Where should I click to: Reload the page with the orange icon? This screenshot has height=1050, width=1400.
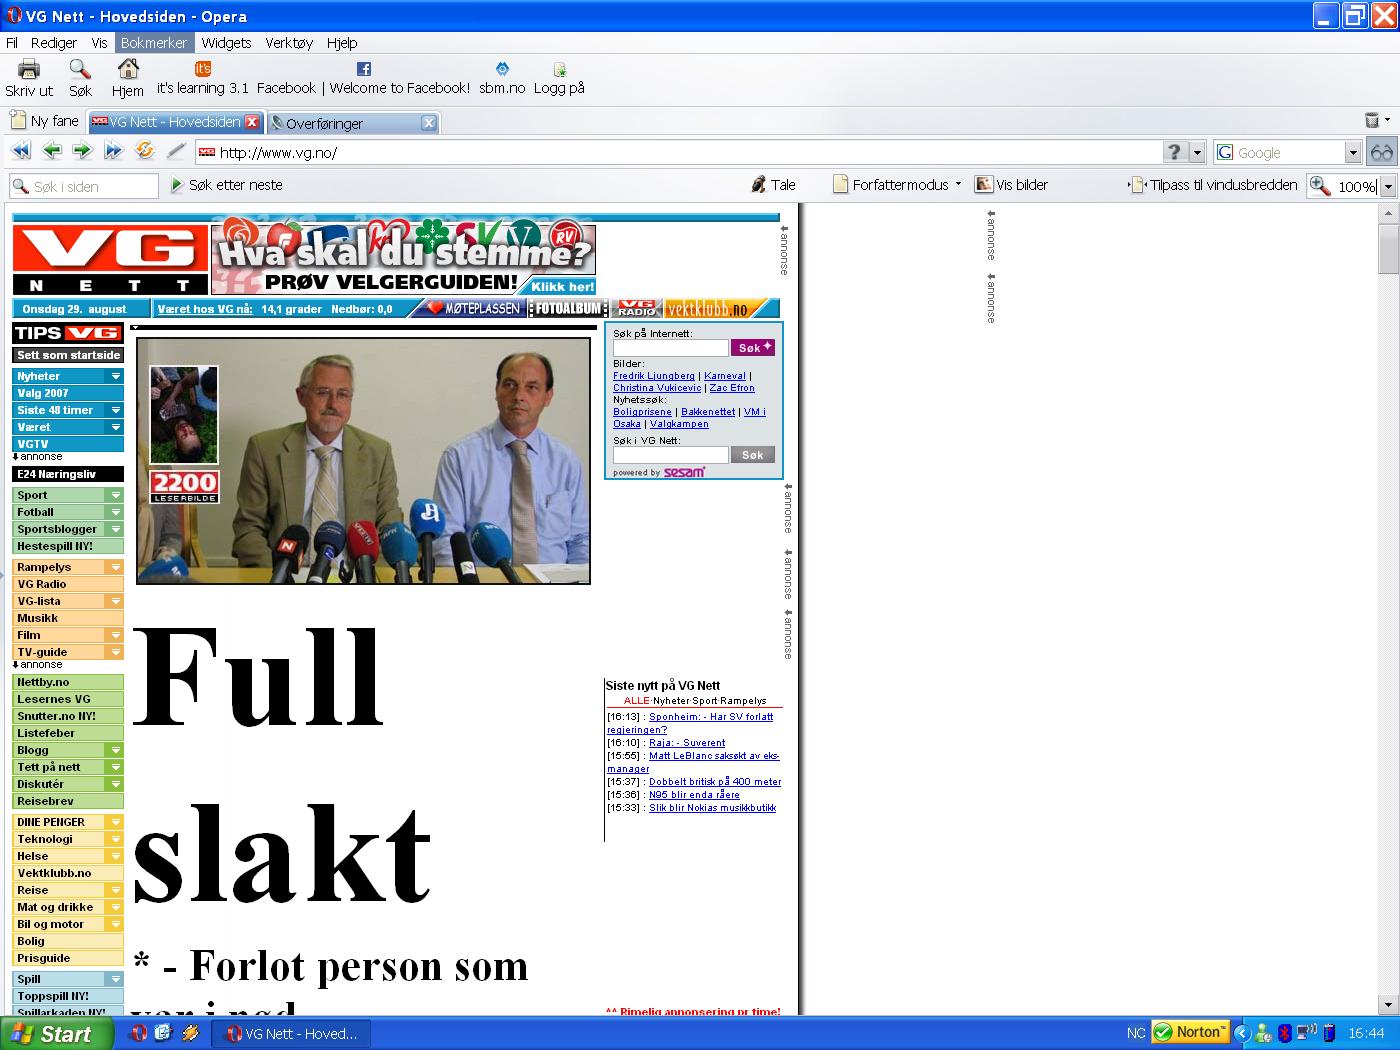coord(145,151)
